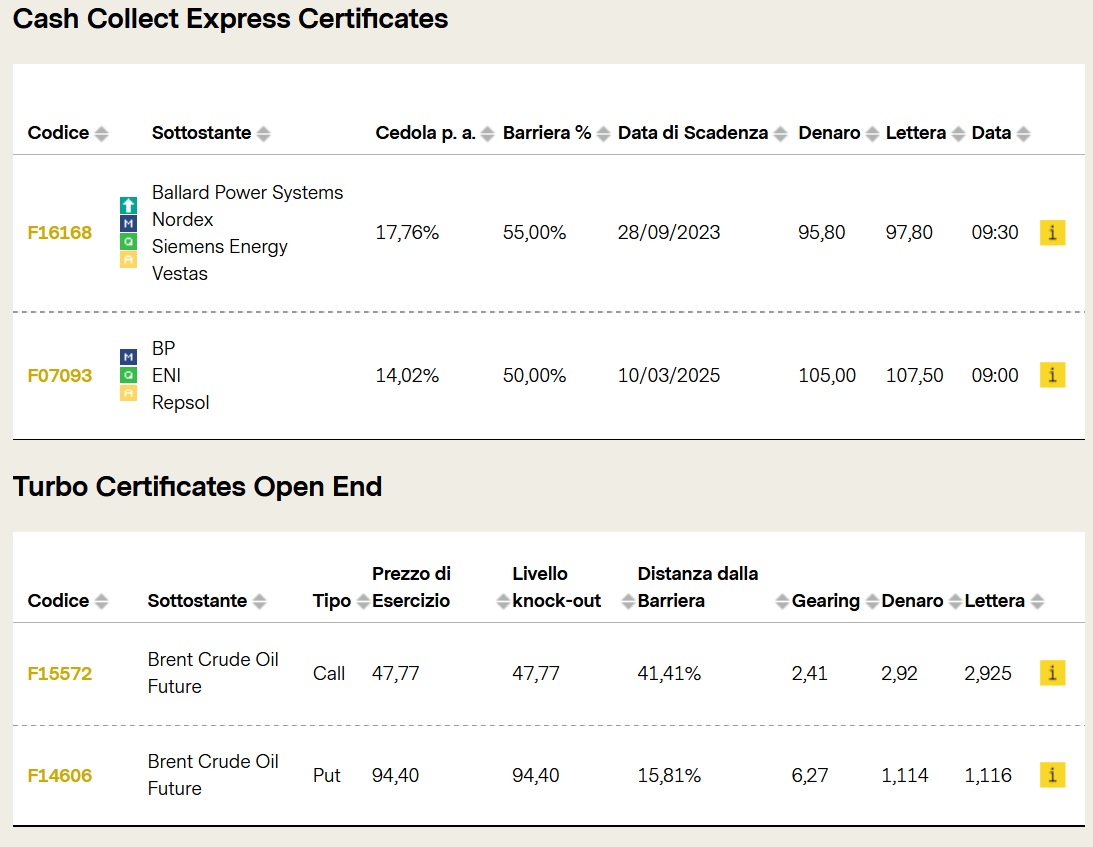Select Siemens Energy underlying text
1093x847 pixels.
tap(220, 247)
